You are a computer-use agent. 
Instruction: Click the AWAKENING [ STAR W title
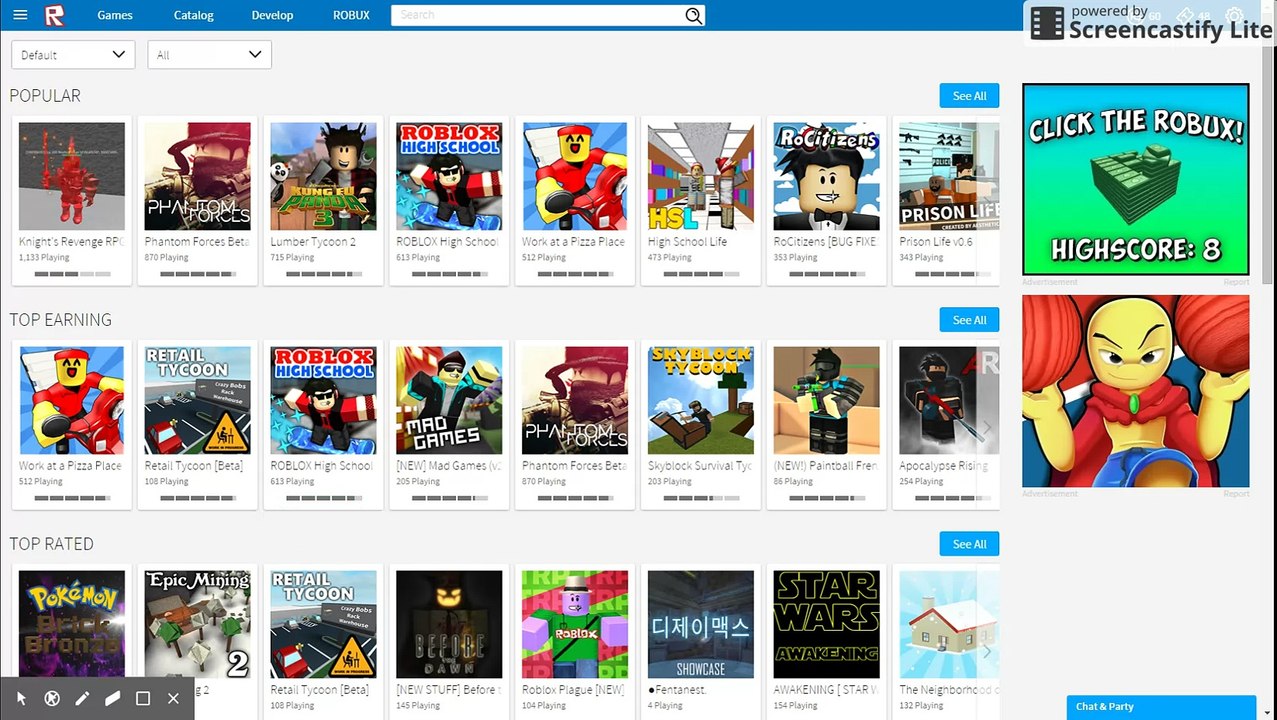tap(826, 690)
